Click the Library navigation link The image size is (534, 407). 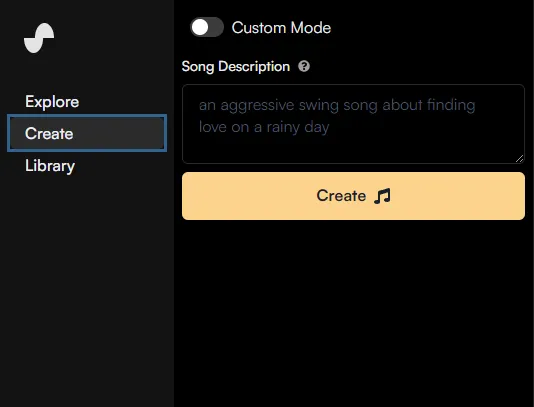tap(50, 166)
